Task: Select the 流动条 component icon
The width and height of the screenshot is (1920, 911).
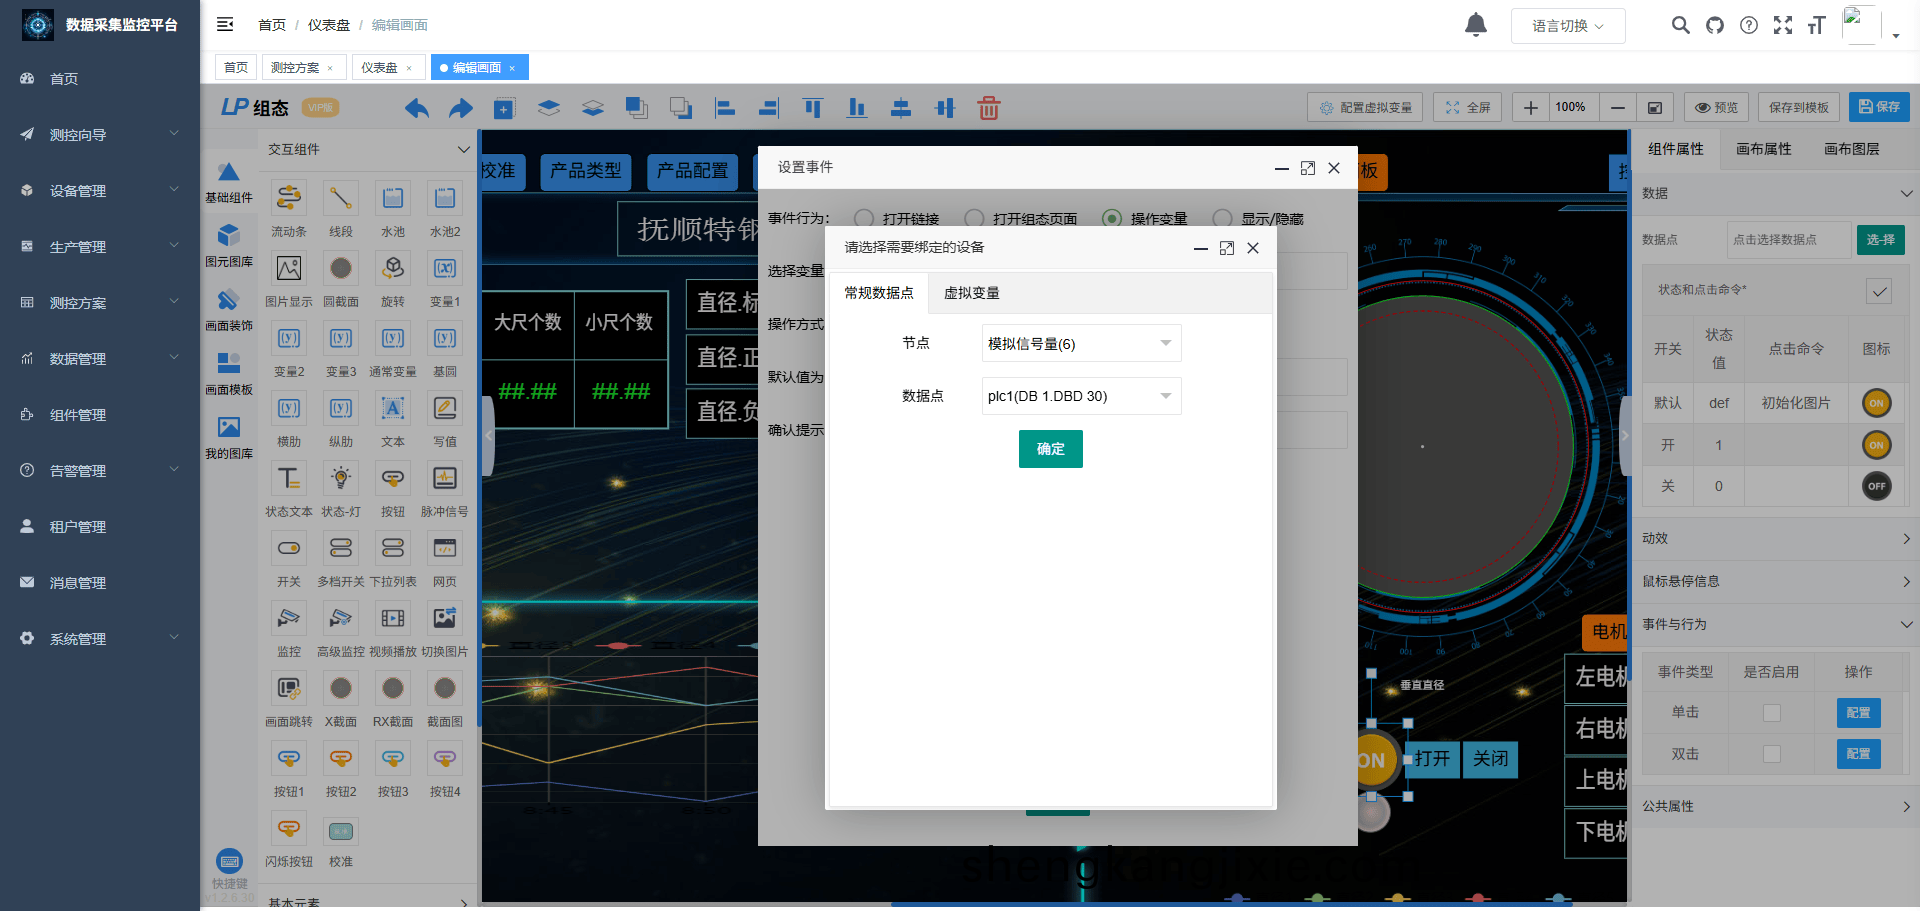Action: click(x=289, y=199)
